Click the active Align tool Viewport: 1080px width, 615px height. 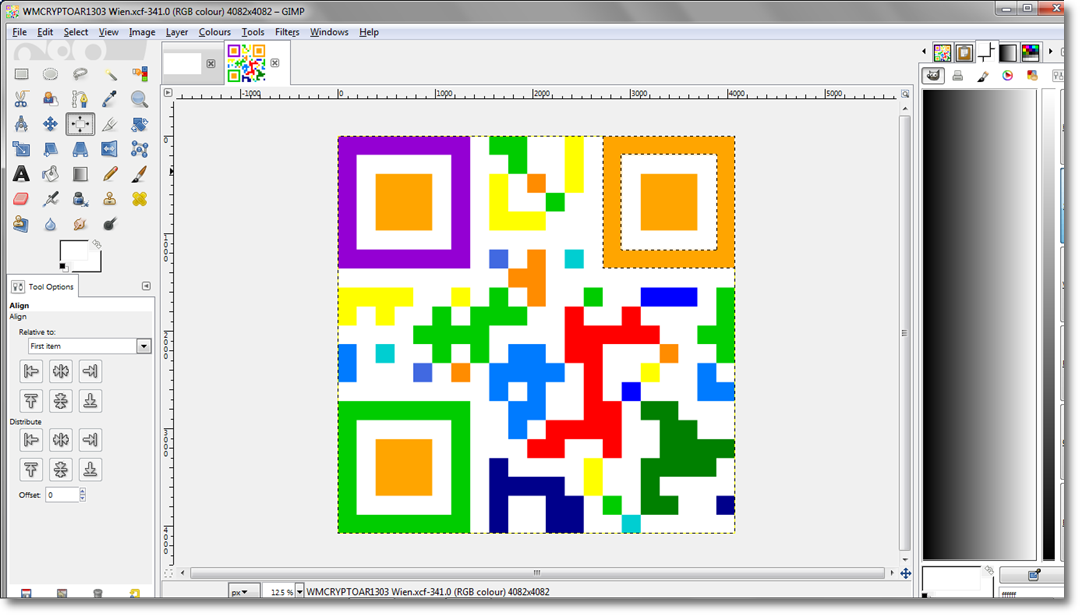pyautogui.click(x=80, y=124)
